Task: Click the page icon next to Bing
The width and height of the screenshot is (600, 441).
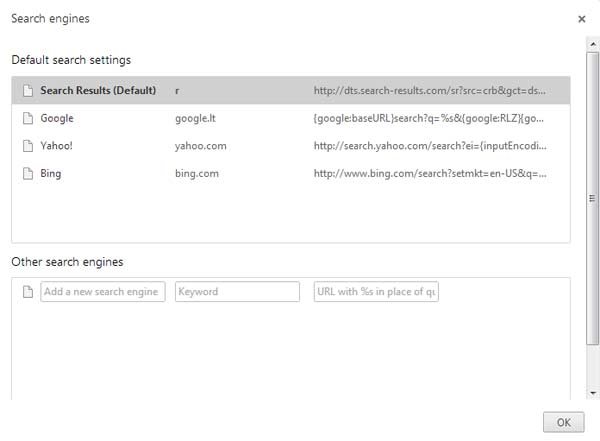Action: [28, 173]
